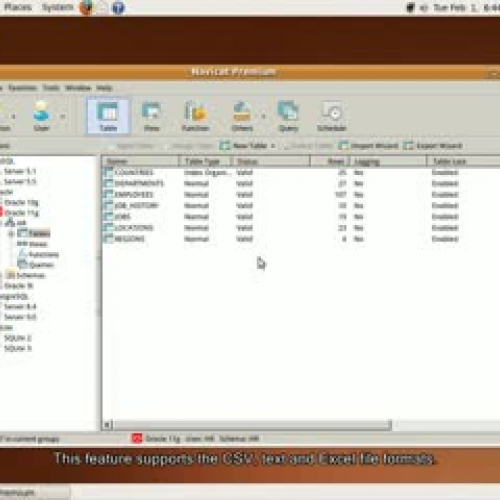Select Oracle 10g connection in tree

[21, 202]
